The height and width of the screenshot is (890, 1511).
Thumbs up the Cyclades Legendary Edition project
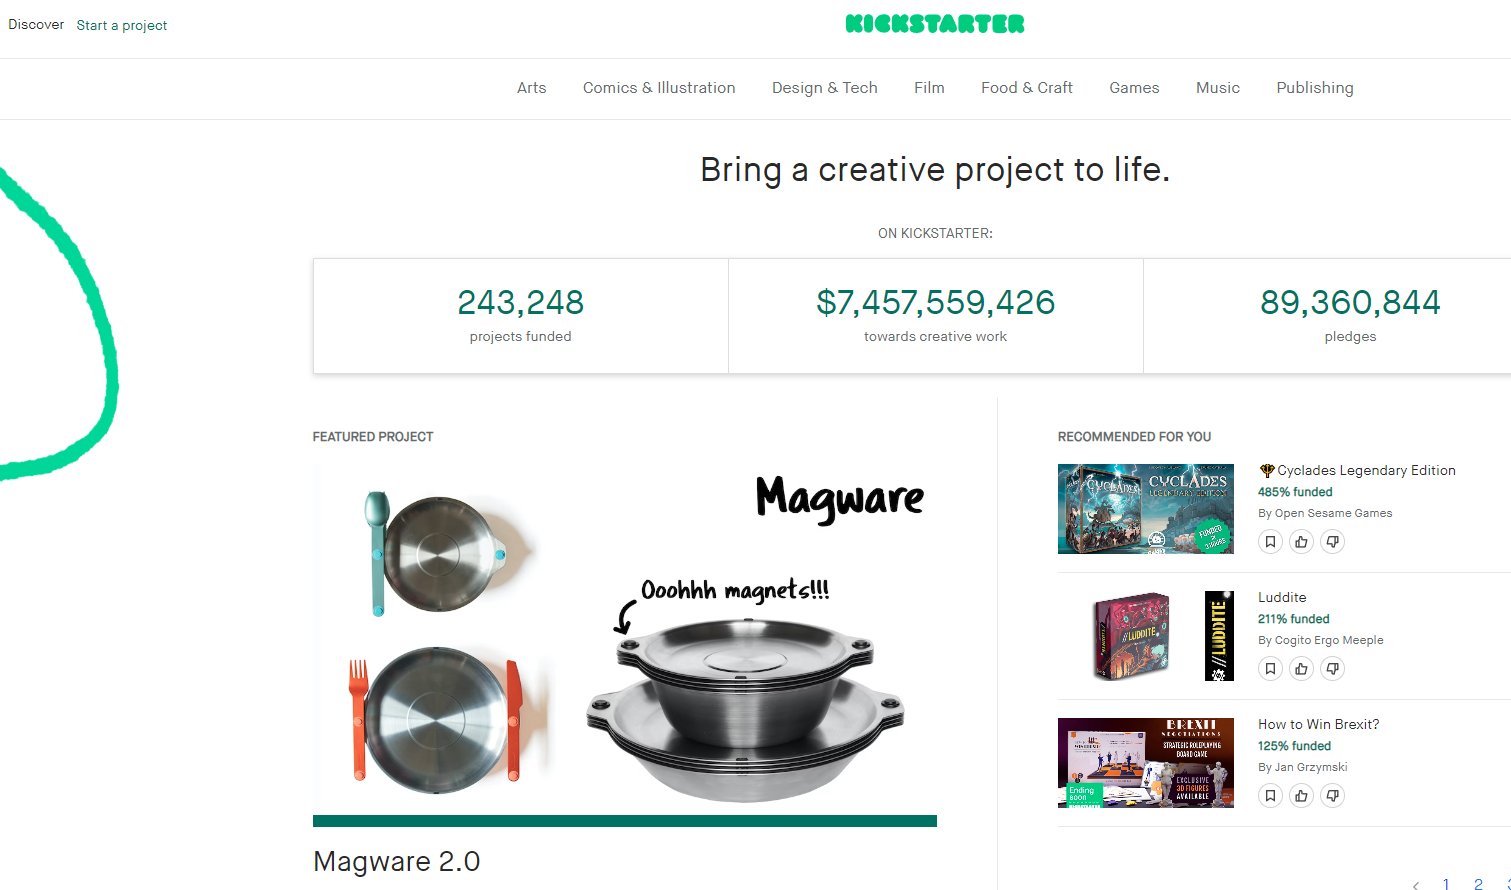[1301, 542]
